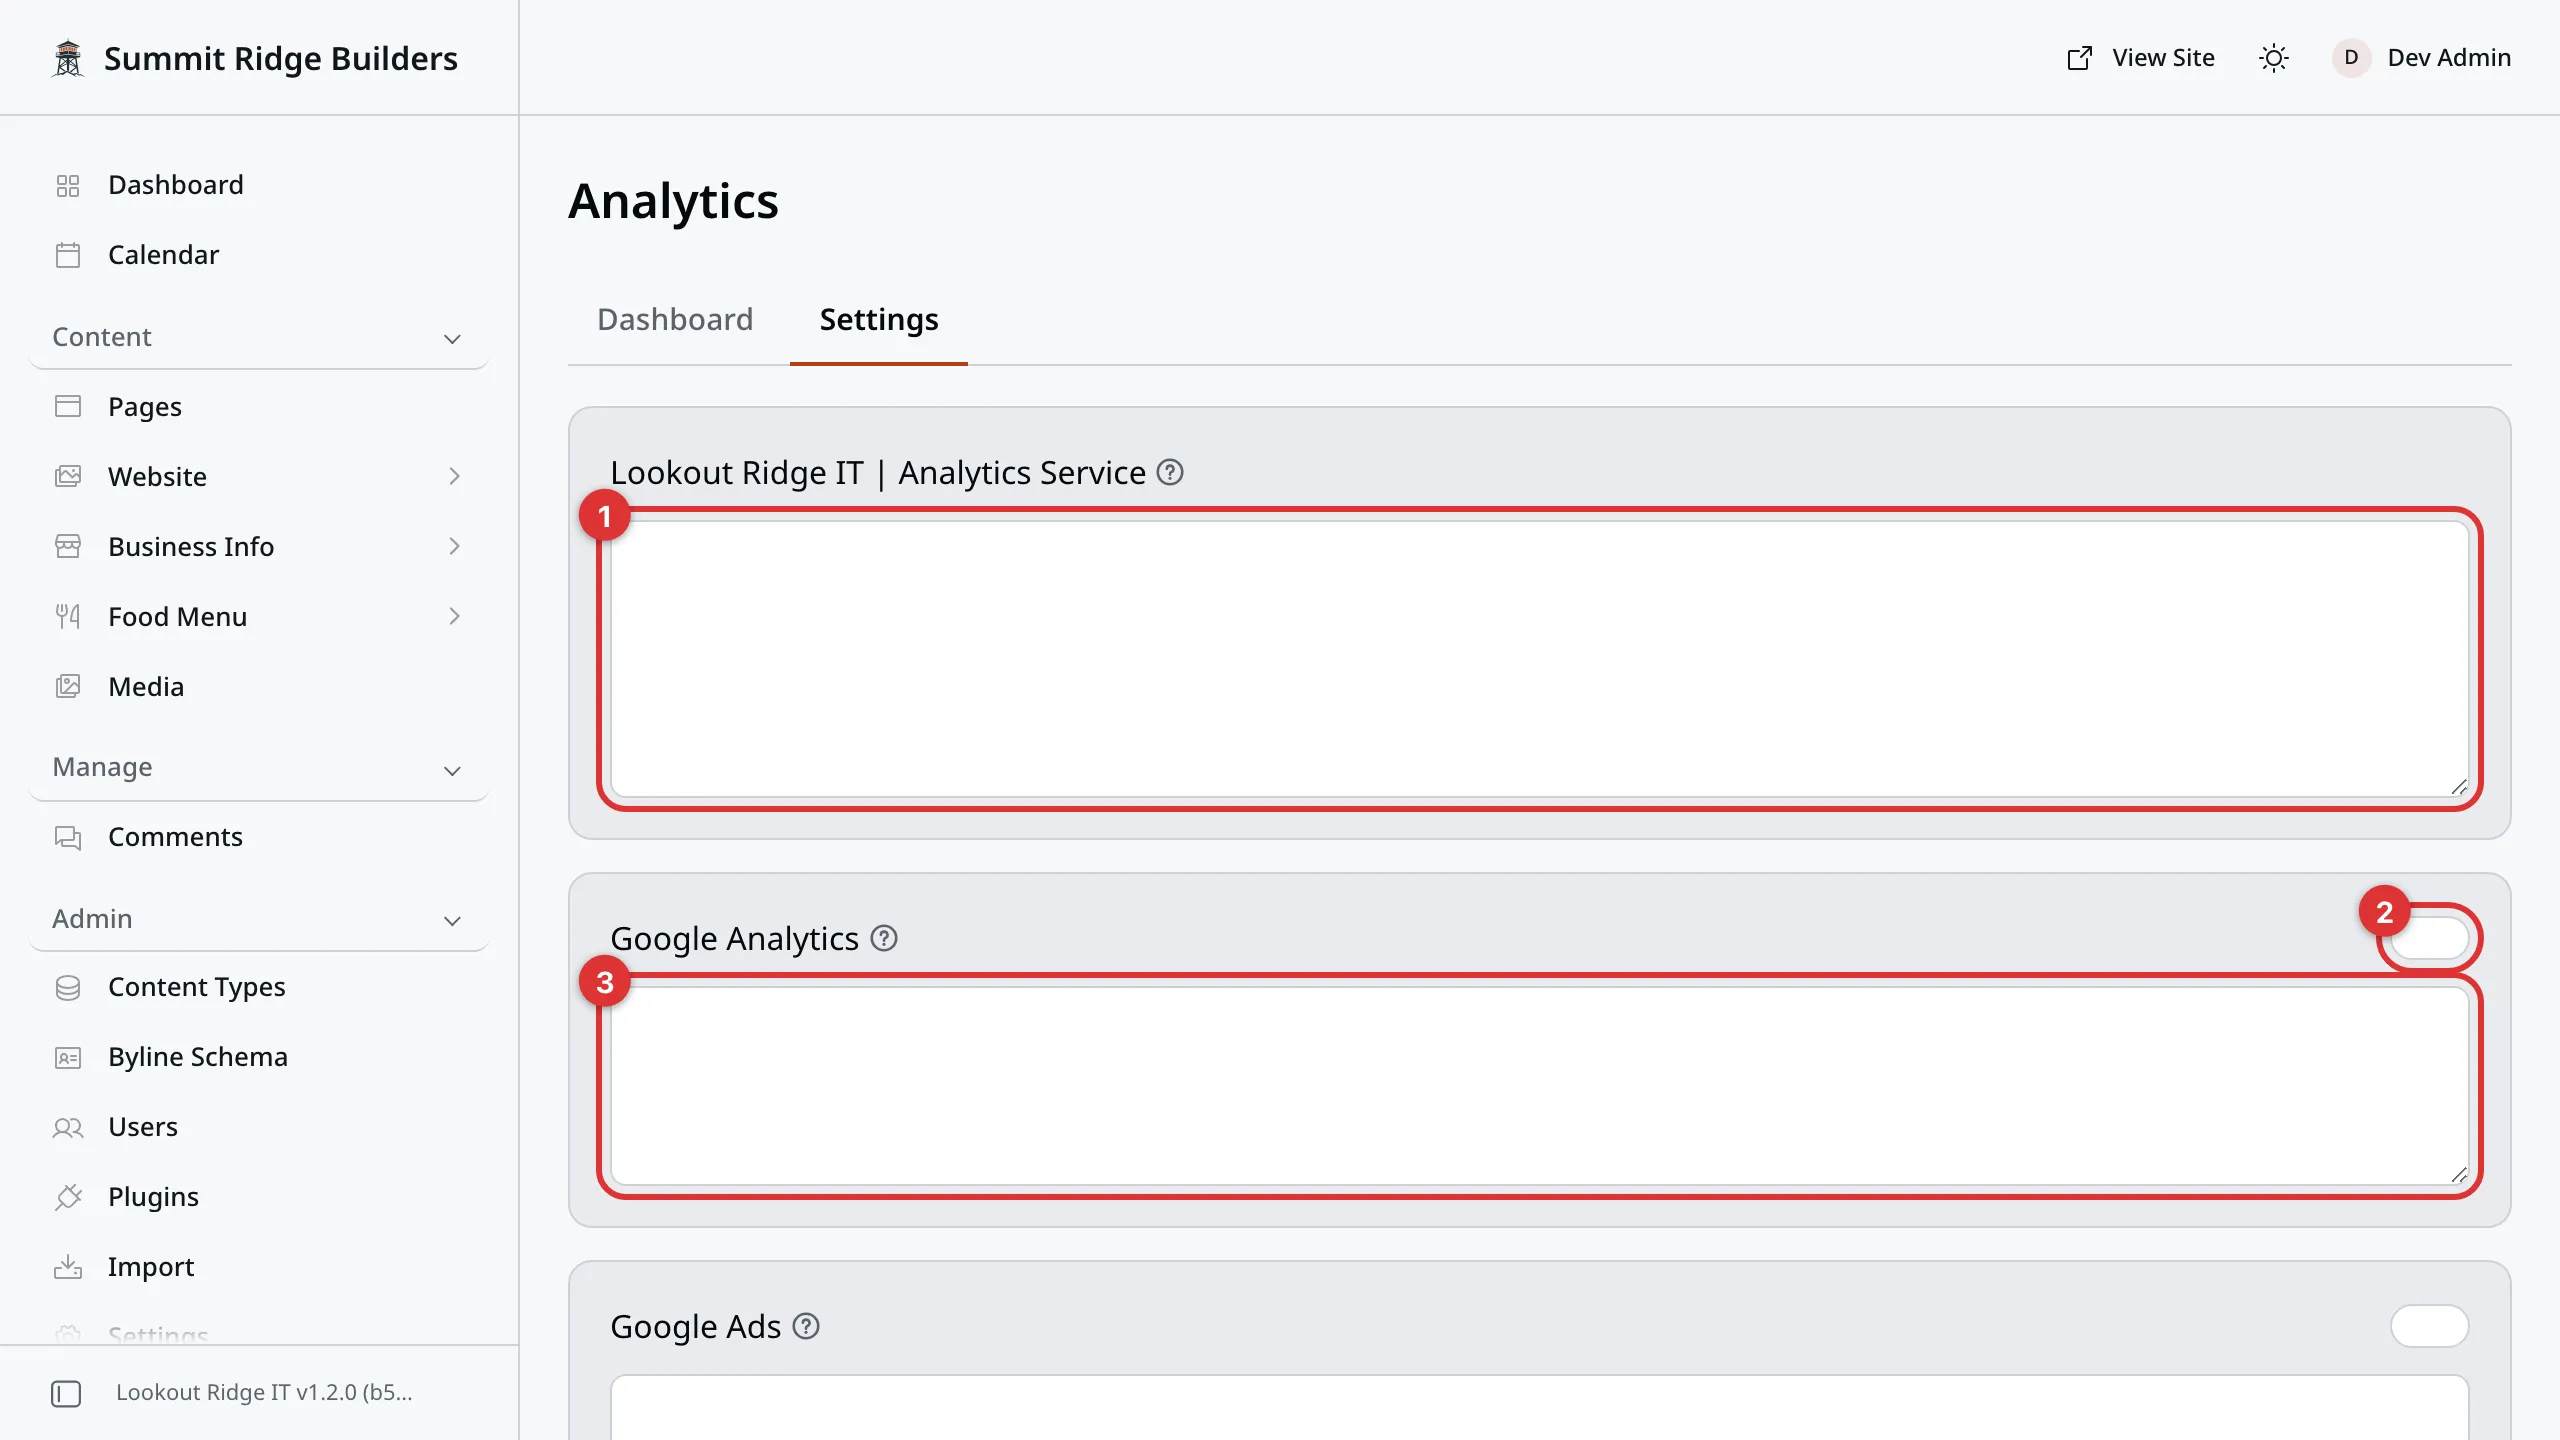Screen dimensions: 2560x1440
Task: Click the Google Analytics textarea resize handle
Action: [x=2459, y=1175]
